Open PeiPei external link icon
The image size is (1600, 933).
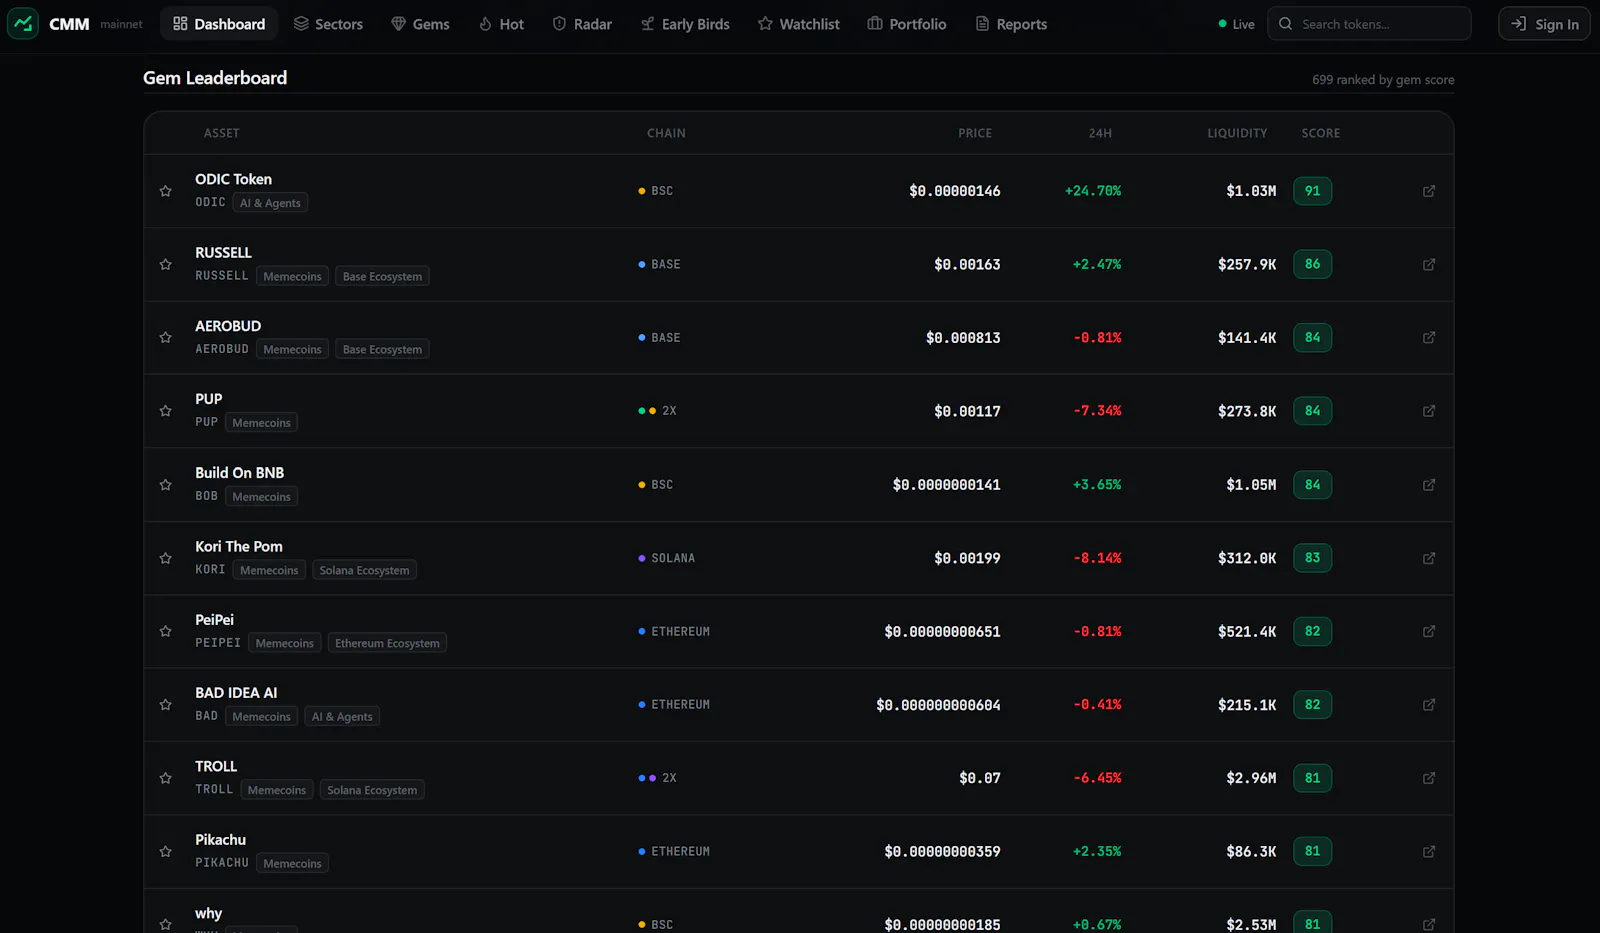pos(1429,631)
